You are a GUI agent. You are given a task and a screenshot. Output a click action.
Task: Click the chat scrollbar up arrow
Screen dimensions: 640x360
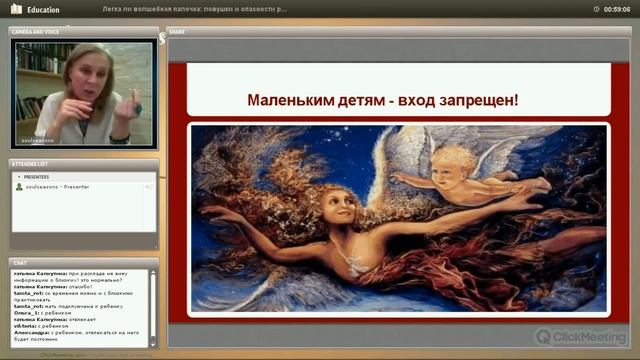click(x=153, y=272)
